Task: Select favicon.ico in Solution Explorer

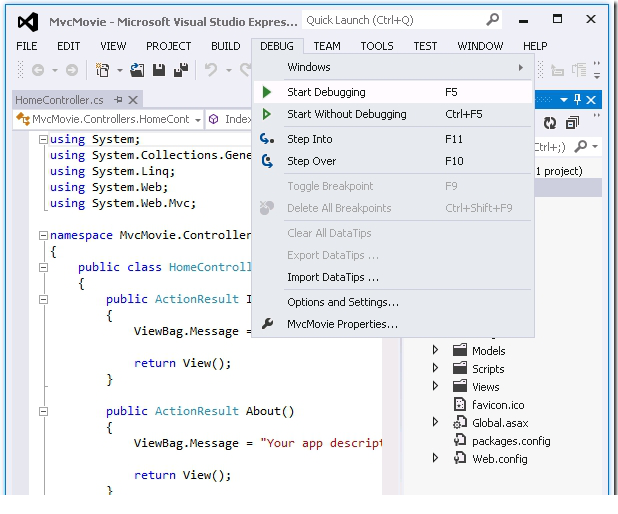Action: pyautogui.click(x=498, y=405)
